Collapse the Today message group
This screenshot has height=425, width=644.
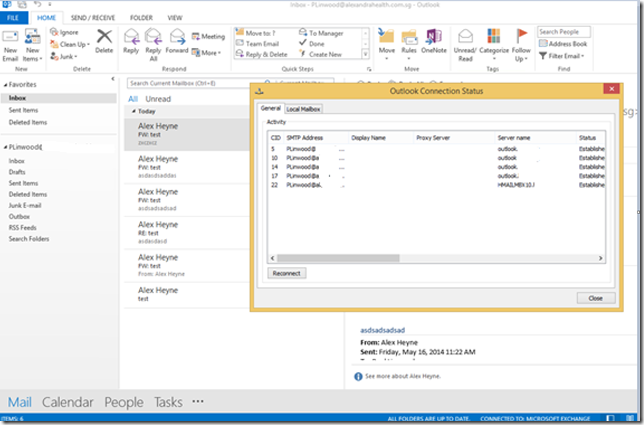pos(133,111)
